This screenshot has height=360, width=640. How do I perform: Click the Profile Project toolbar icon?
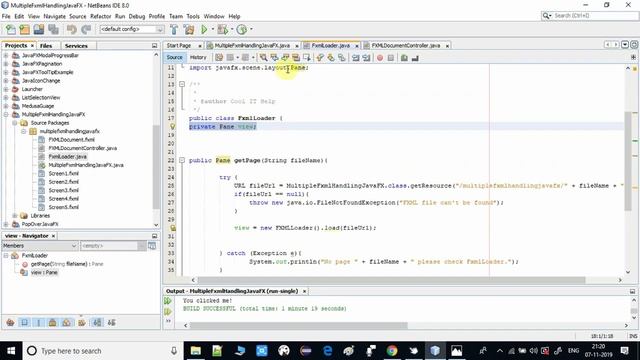click(x=242, y=29)
